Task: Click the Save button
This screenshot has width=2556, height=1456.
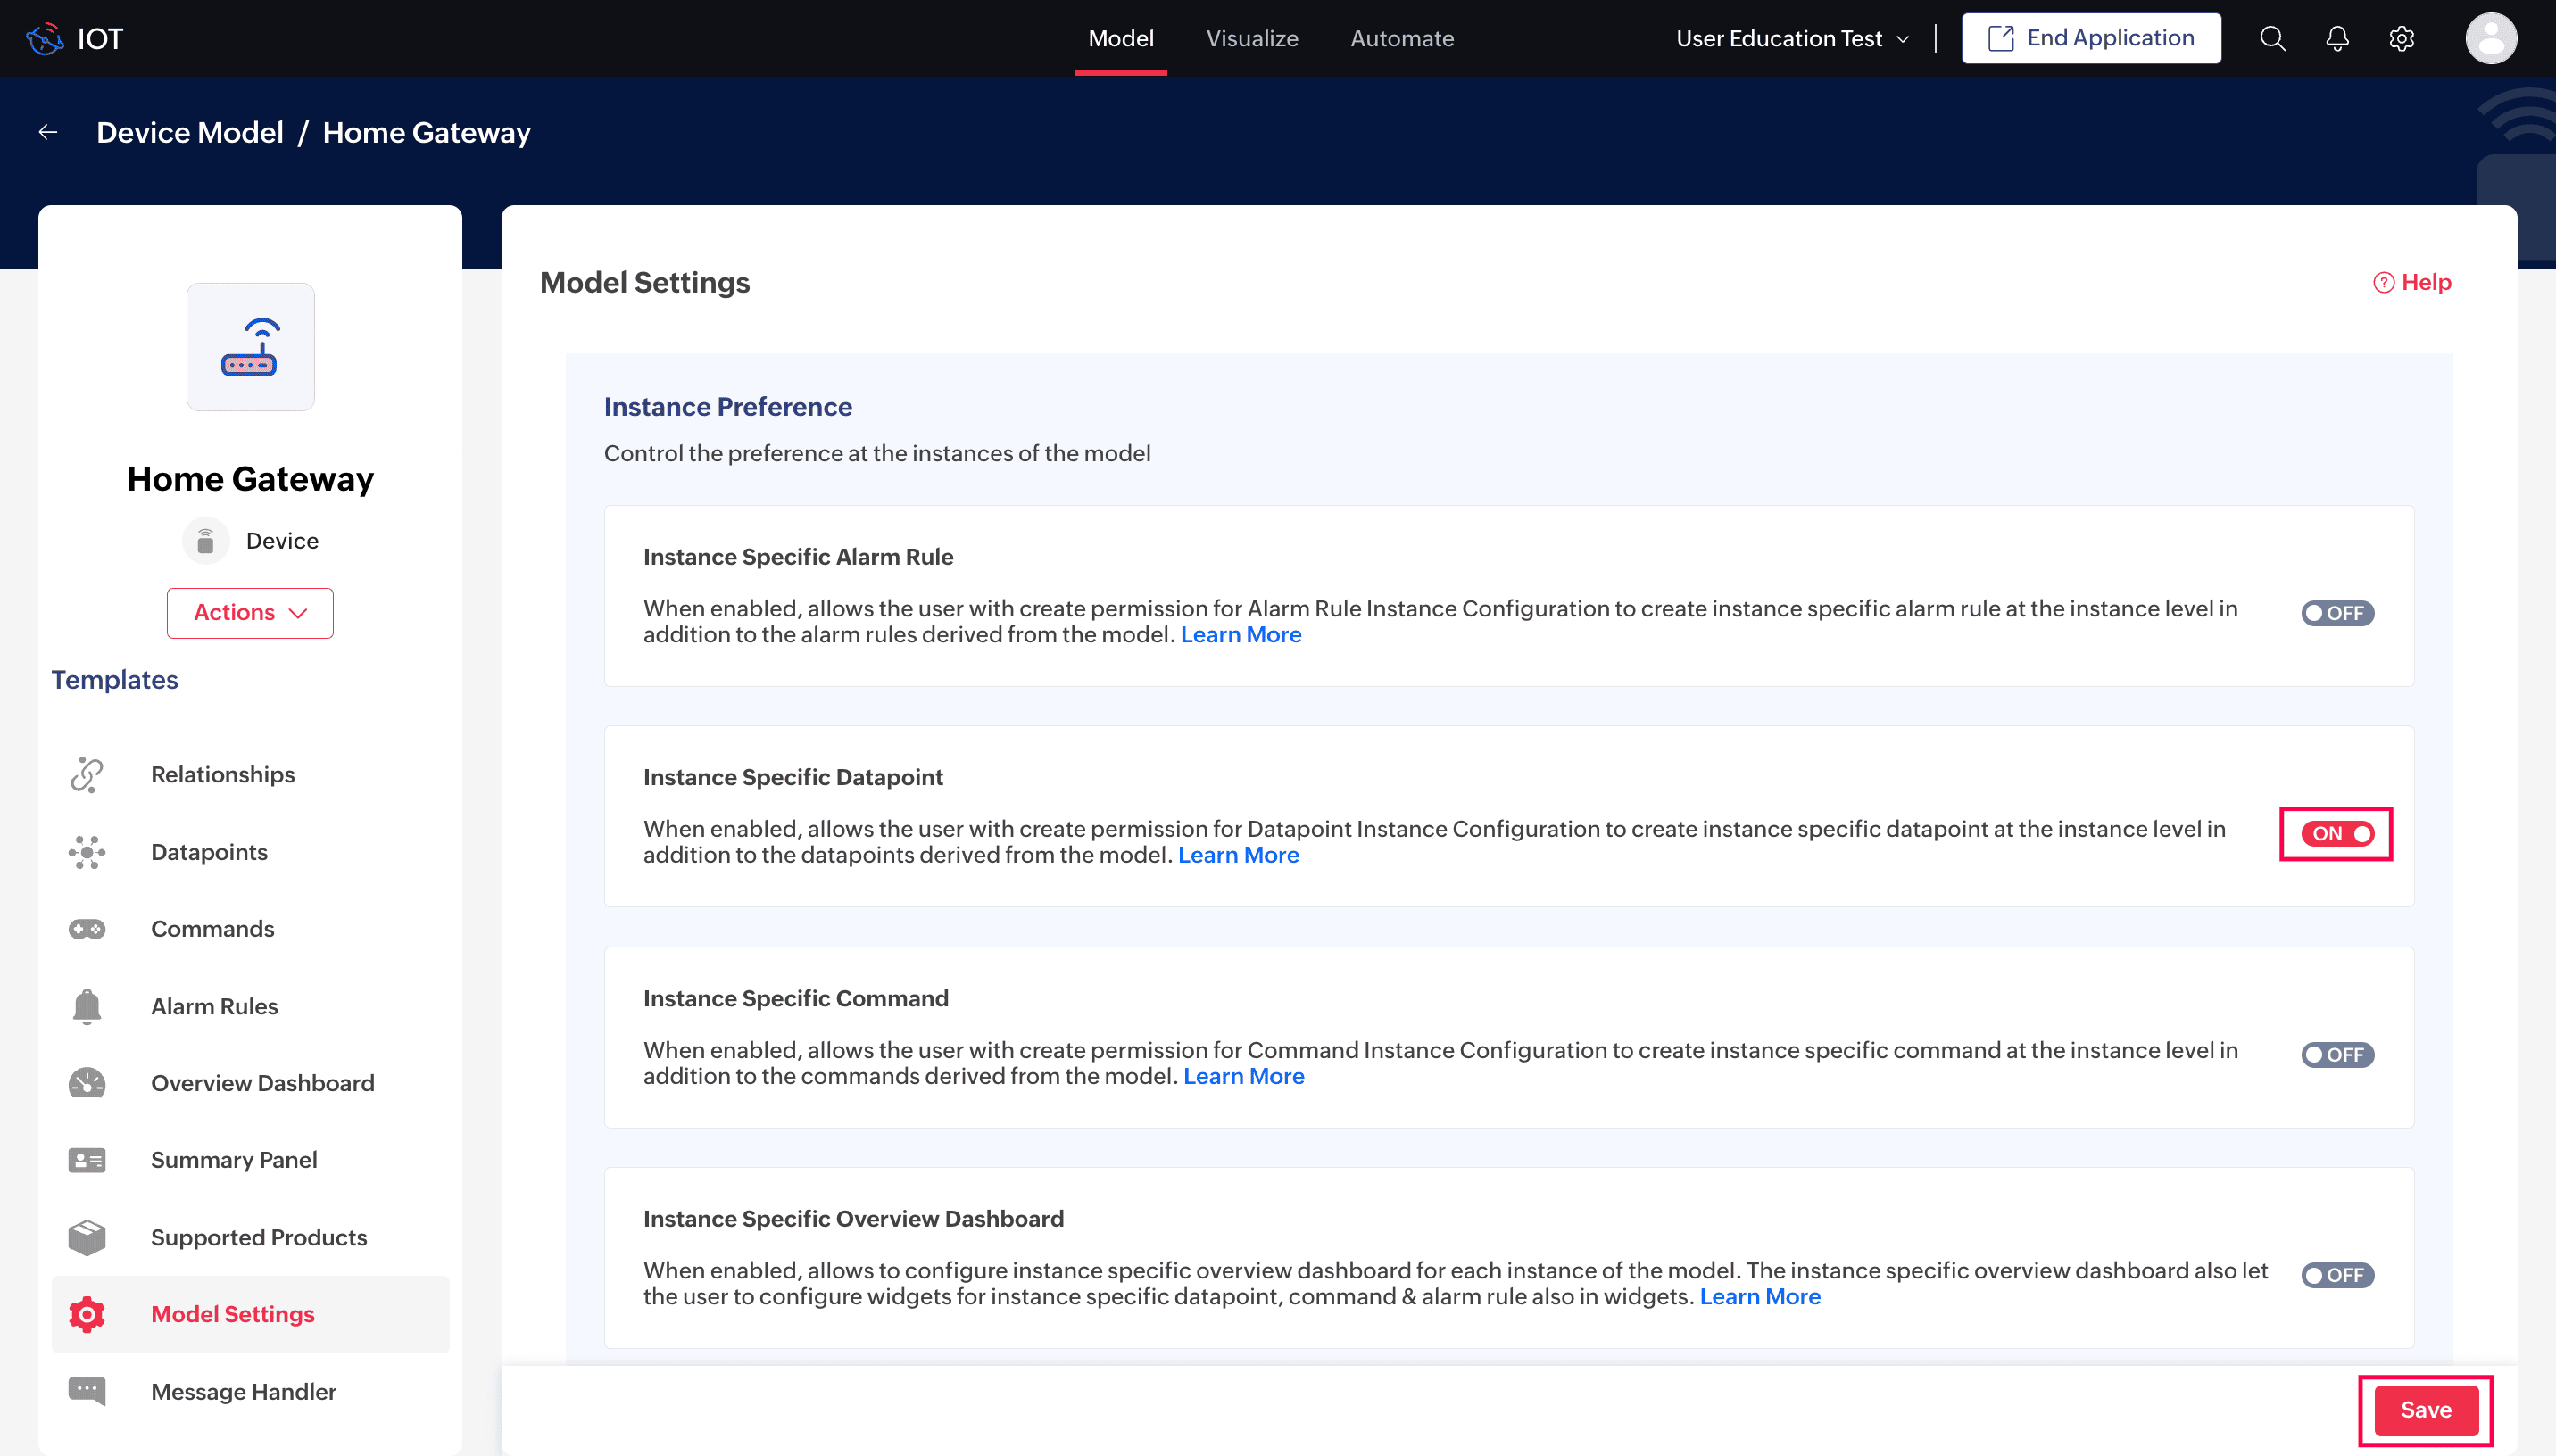Action: [2425, 1409]
